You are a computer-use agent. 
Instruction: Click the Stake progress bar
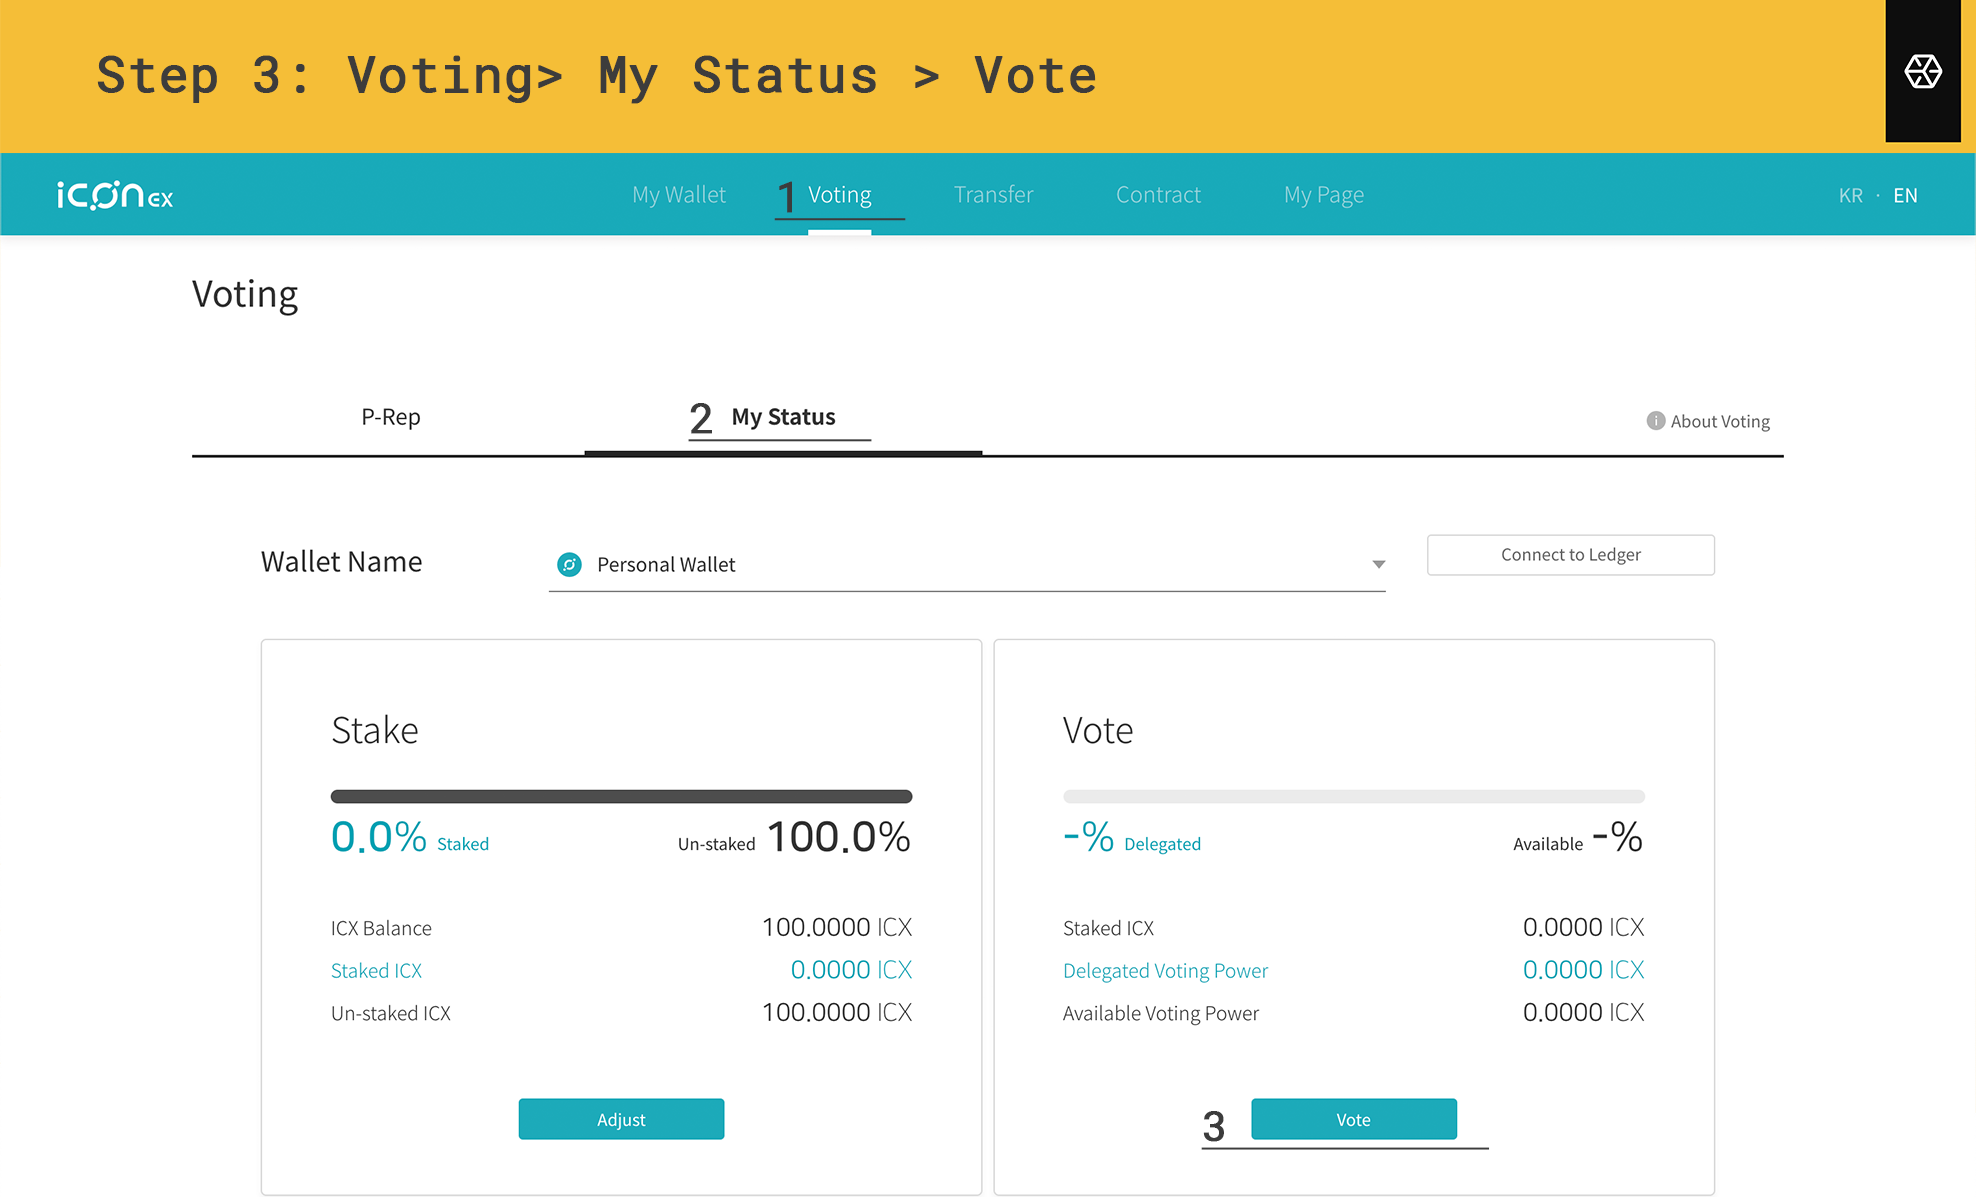(x=621, y=797)
